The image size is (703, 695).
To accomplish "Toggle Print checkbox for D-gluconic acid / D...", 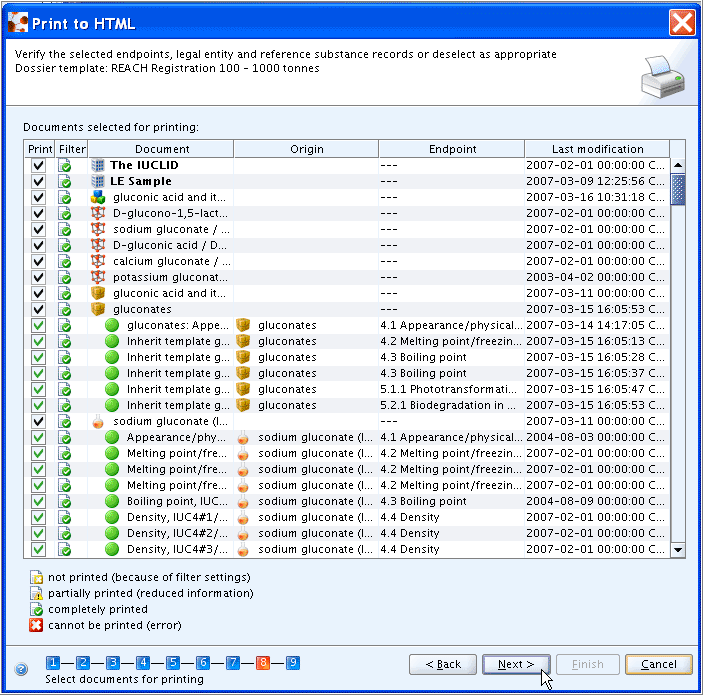I will click(39, 245).
